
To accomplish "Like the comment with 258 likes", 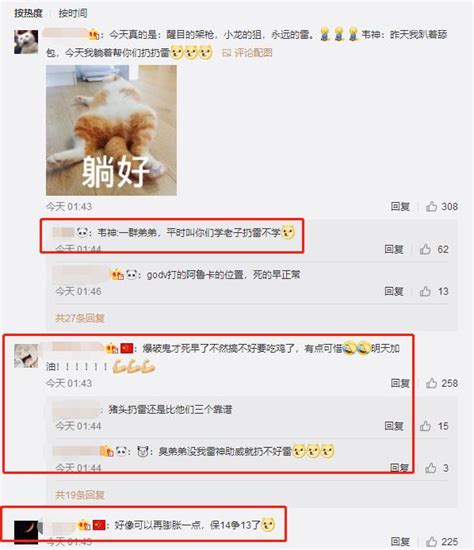I will (431, 383).
